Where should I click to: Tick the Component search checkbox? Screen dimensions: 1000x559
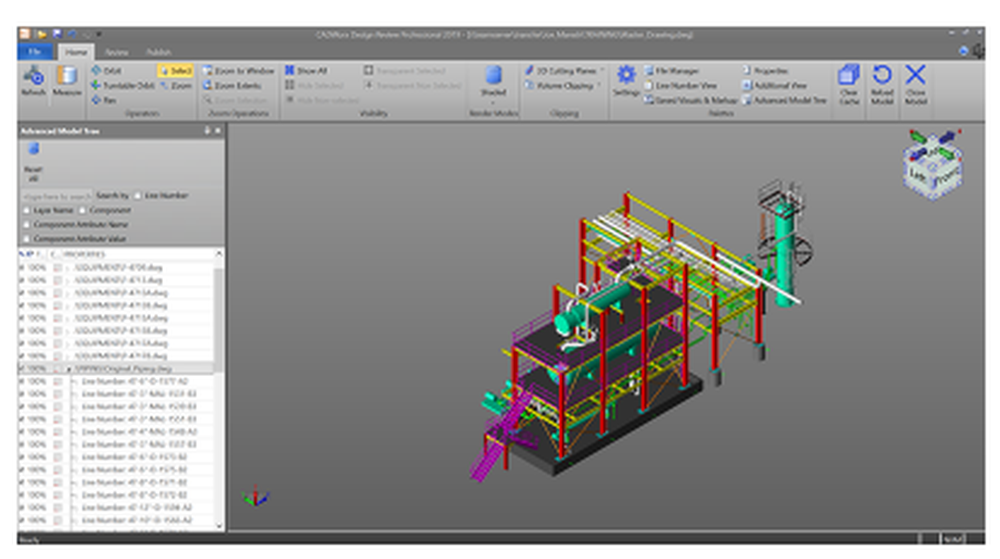pos(82,210)
